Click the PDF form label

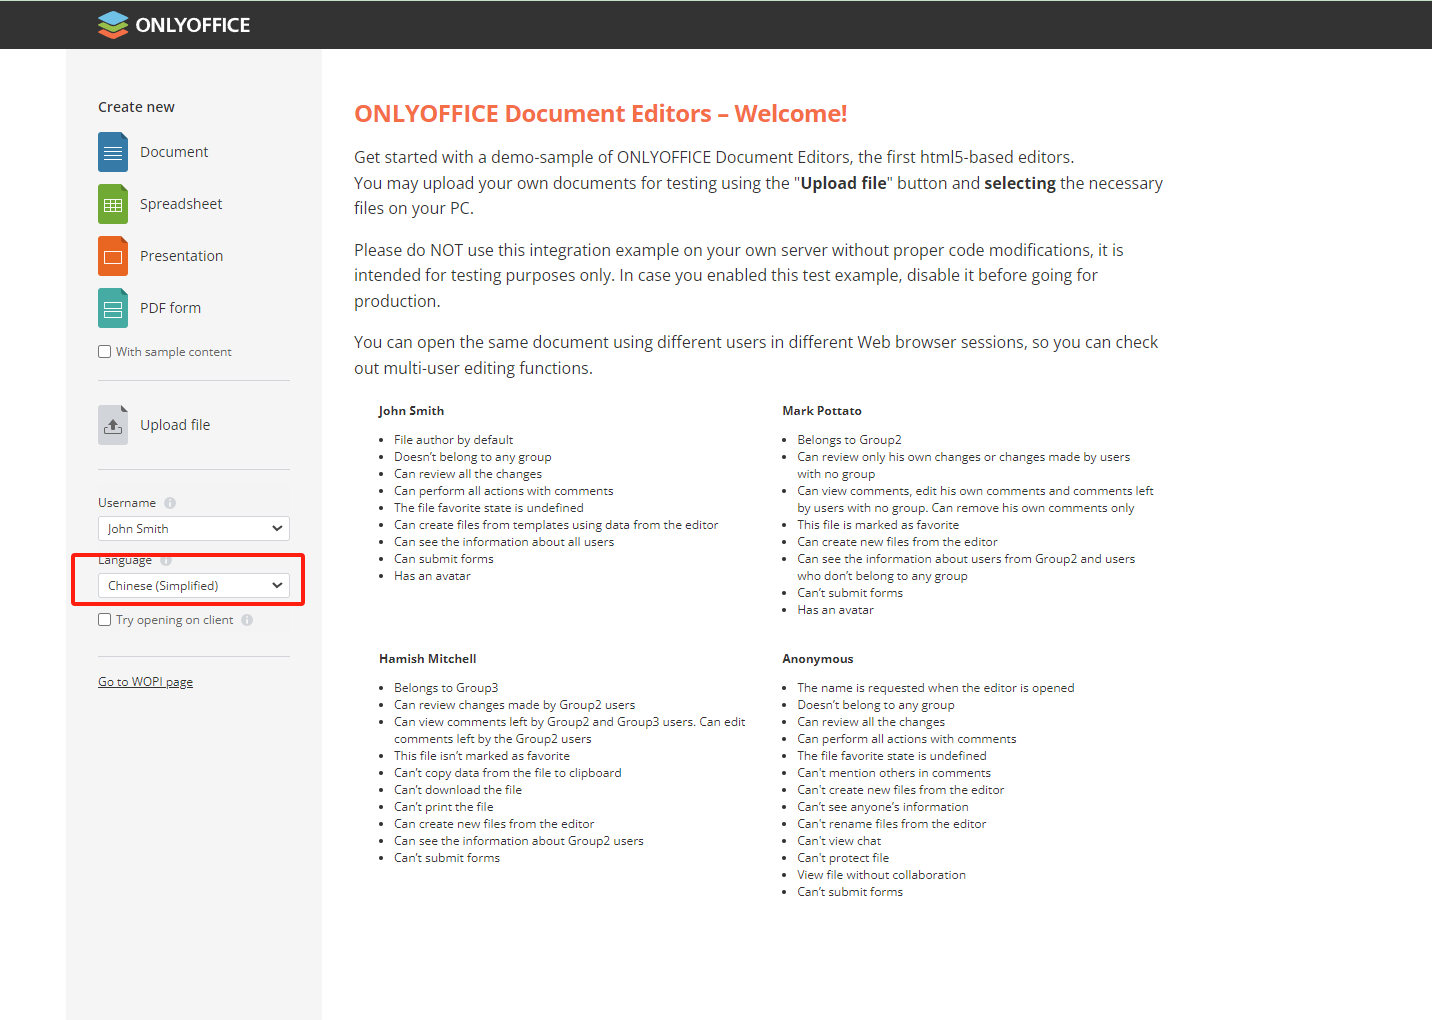click(x=170, y=308)
